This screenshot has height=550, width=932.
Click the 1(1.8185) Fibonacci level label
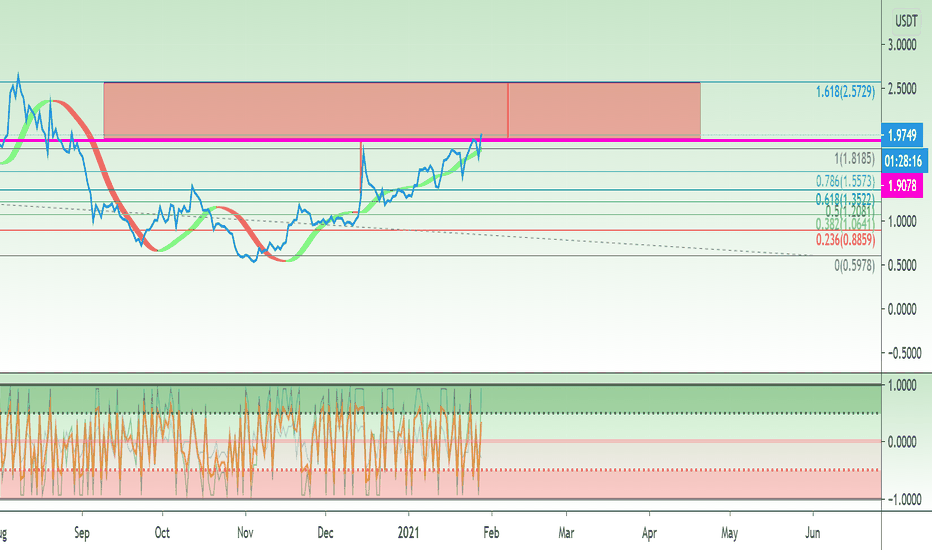(x=854, y=159)
